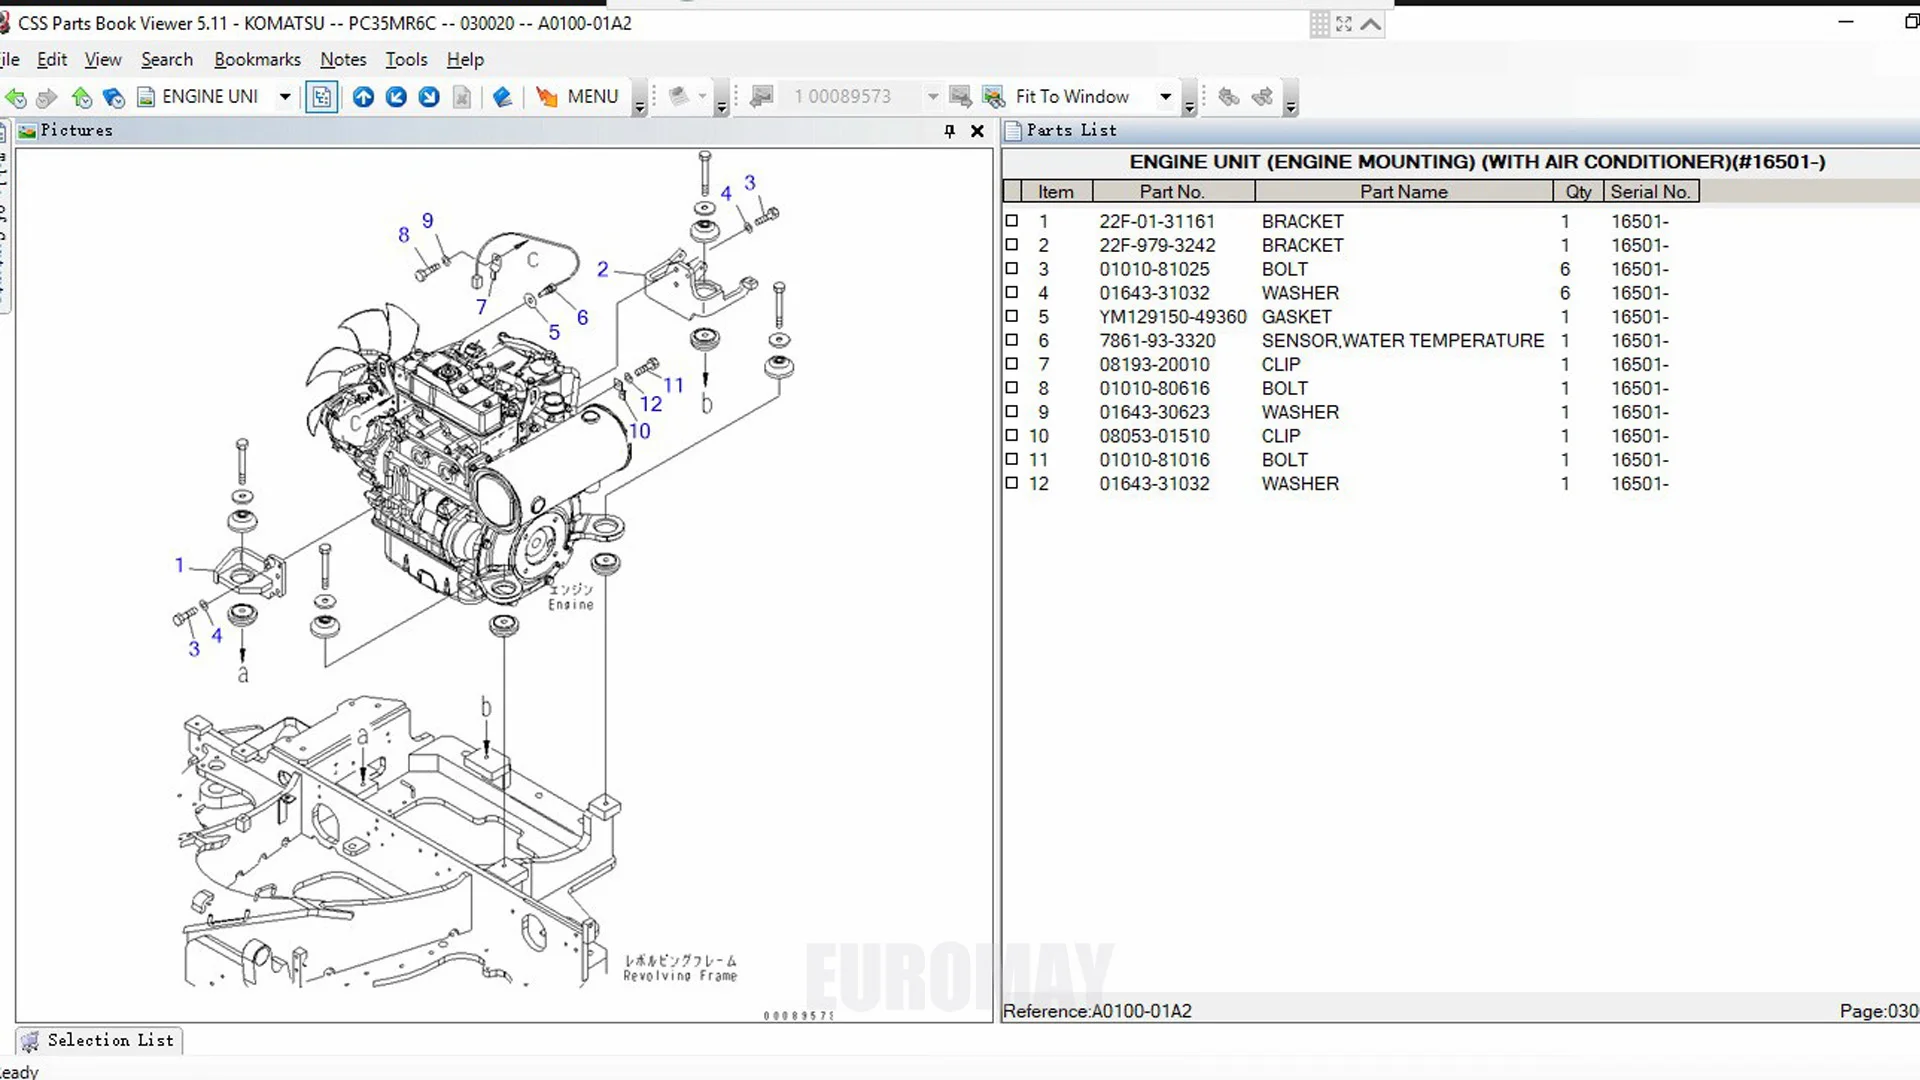The height and width of the screenshot is (1080, 1920).
Task: Check the box for item 7 CLIP 08193-20010
Action: pos(1012,364)
